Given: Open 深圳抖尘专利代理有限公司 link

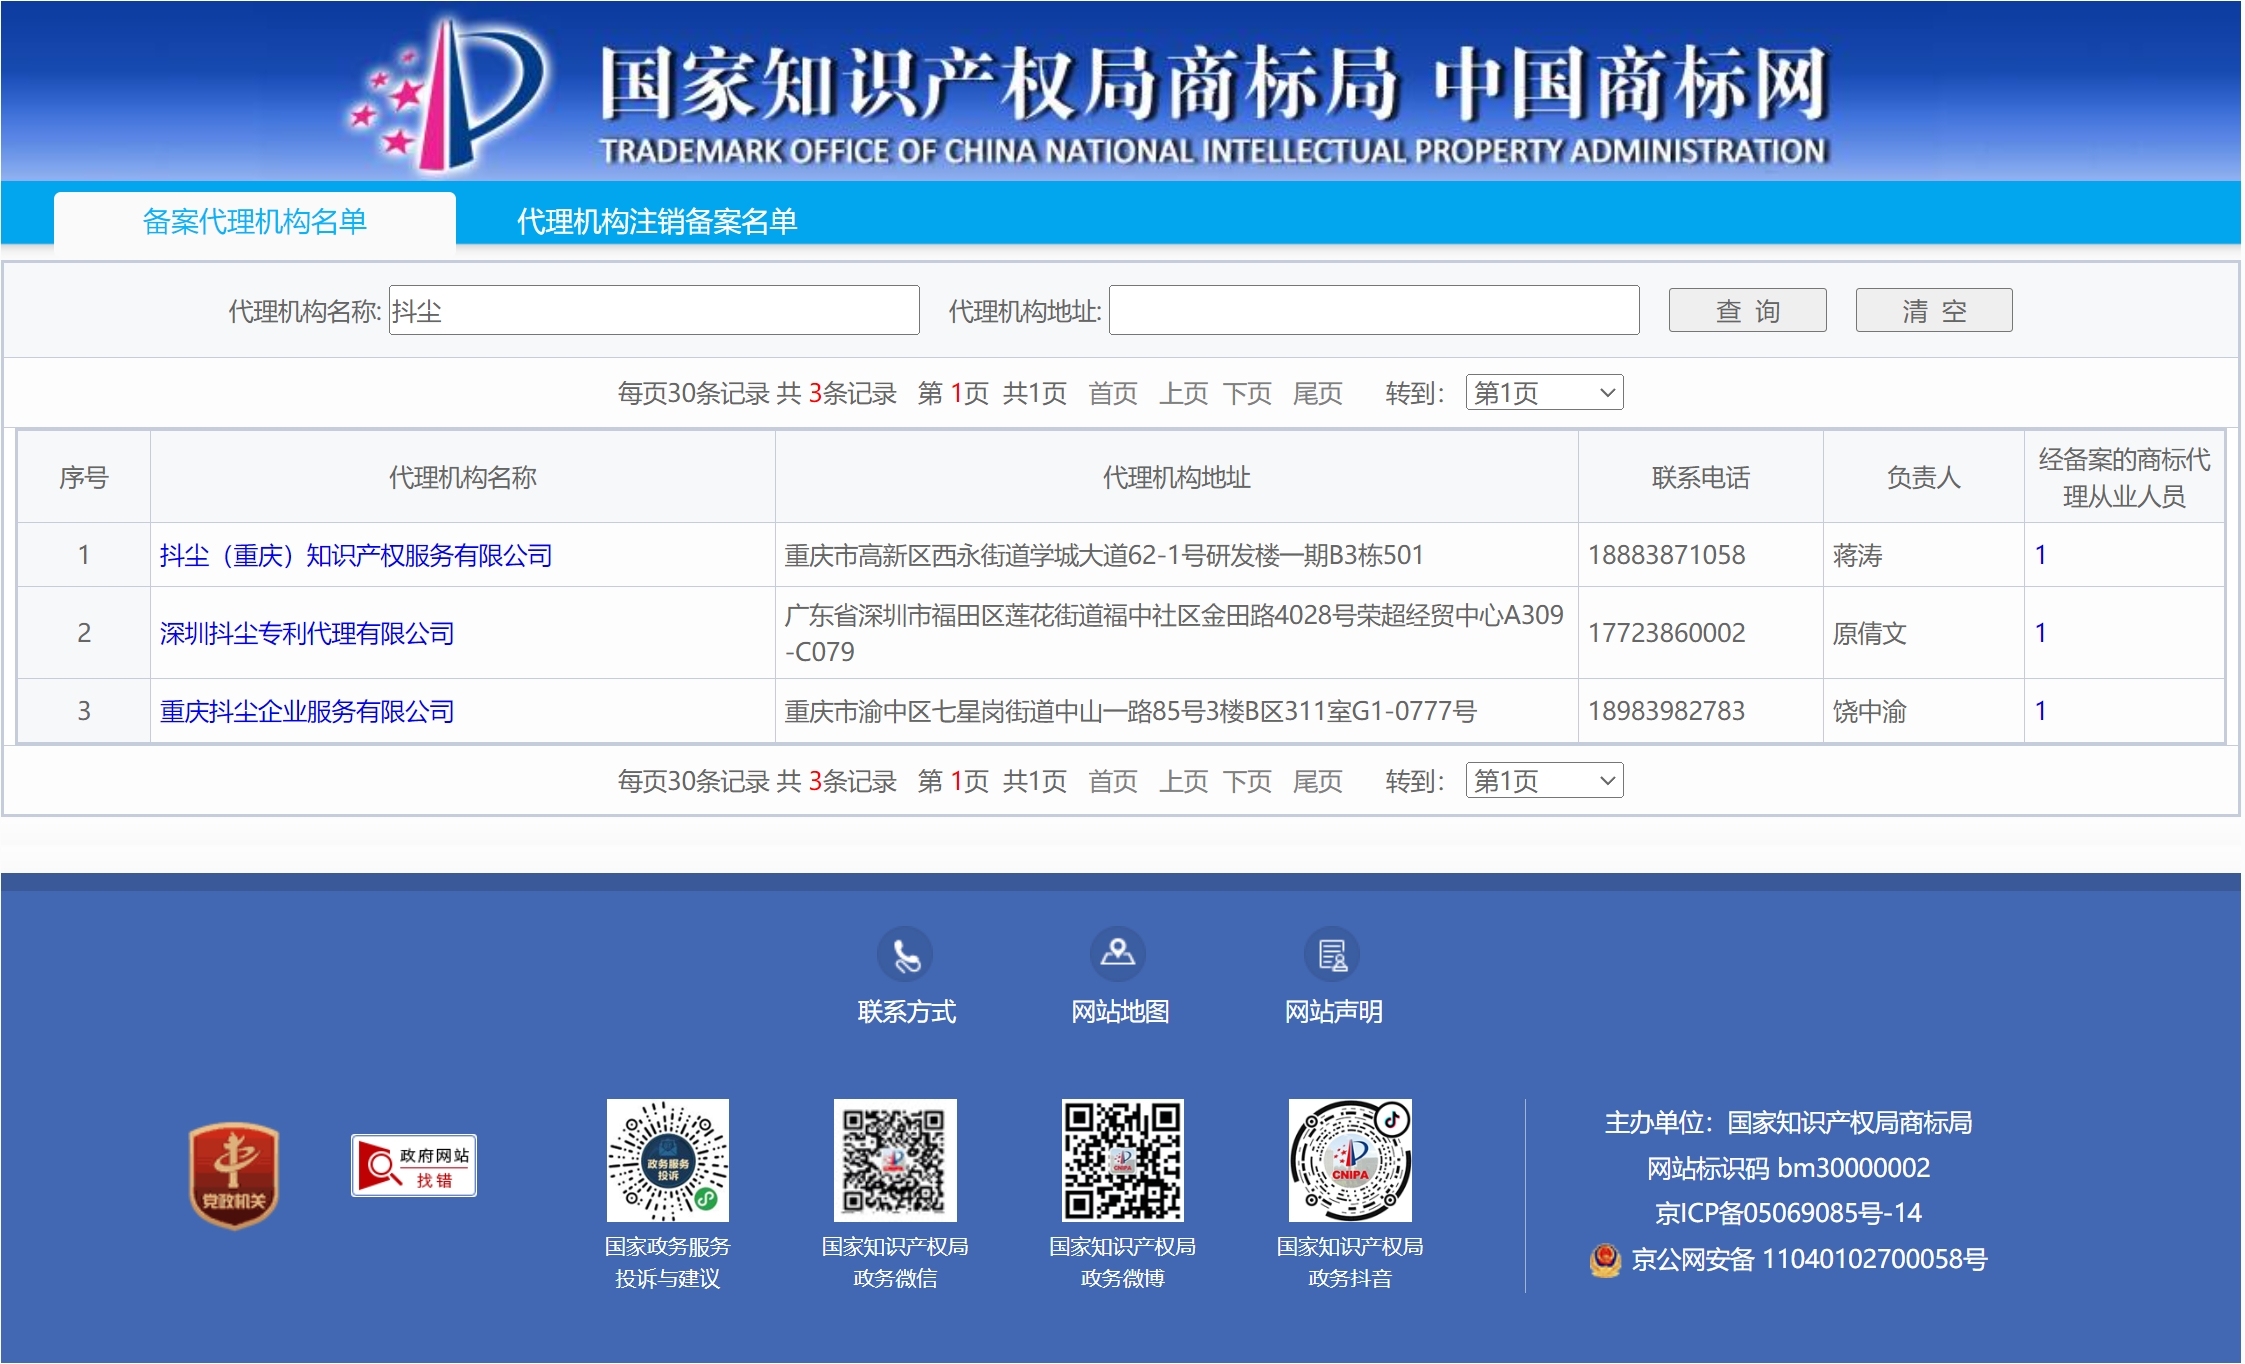Looking at the screenshot, I should coord(307,634).
